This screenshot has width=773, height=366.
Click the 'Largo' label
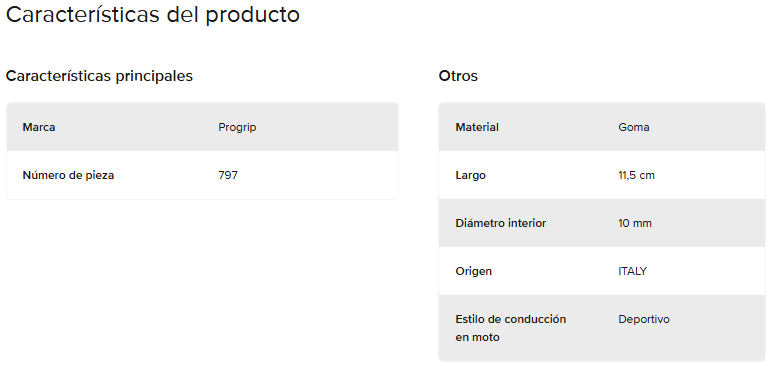pyautogui.click(x=470, y=175)
